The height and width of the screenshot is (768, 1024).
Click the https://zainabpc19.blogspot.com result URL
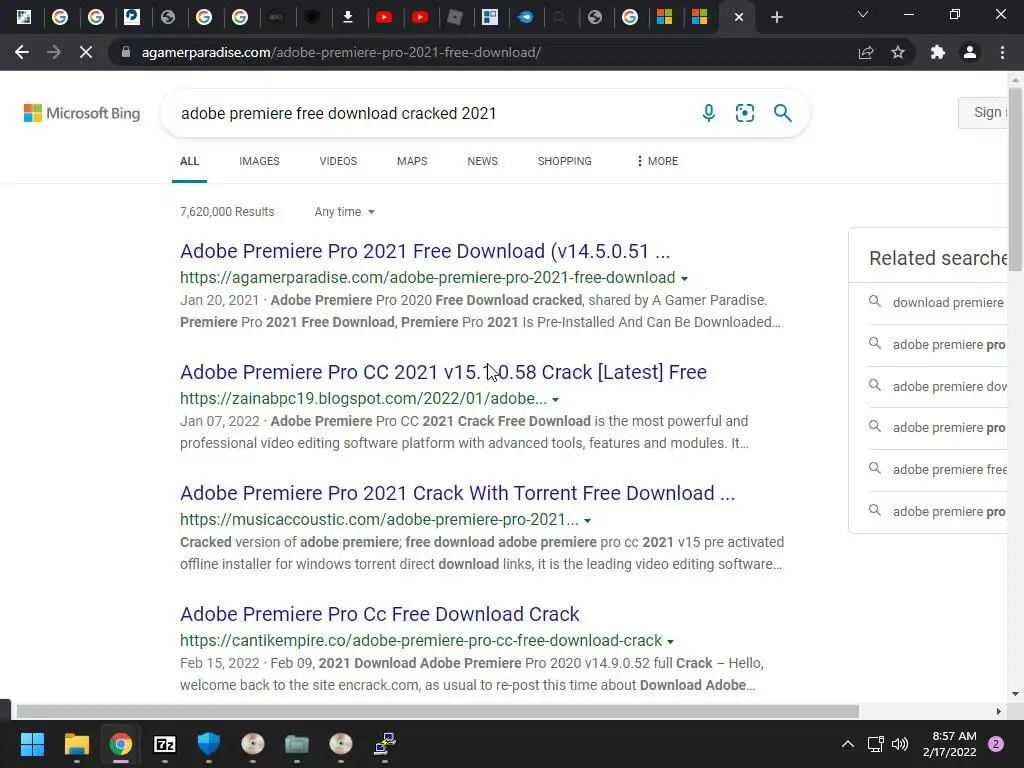pyautogui.click(x=363, y=398)
